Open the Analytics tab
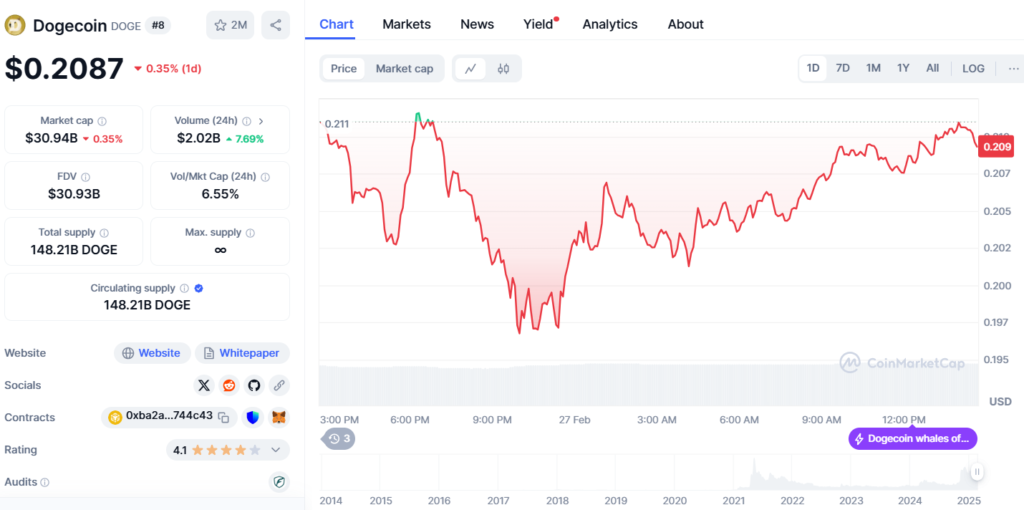Screen dimensions: 1024x510 [x=610, y=24]
